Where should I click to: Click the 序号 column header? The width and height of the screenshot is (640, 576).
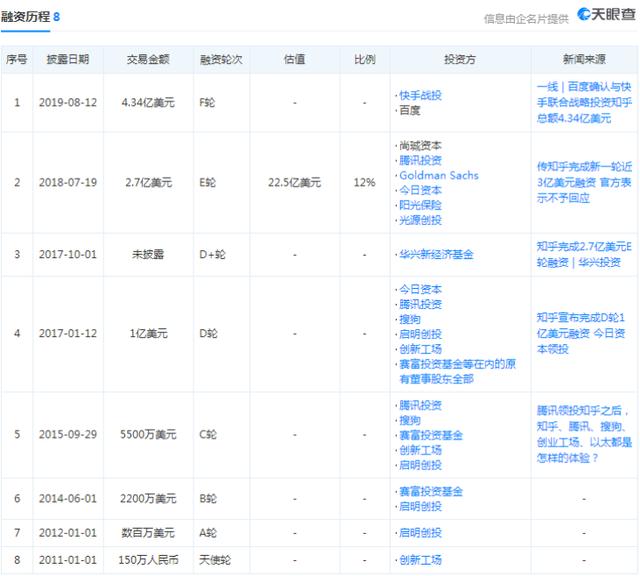coord(16,60)
